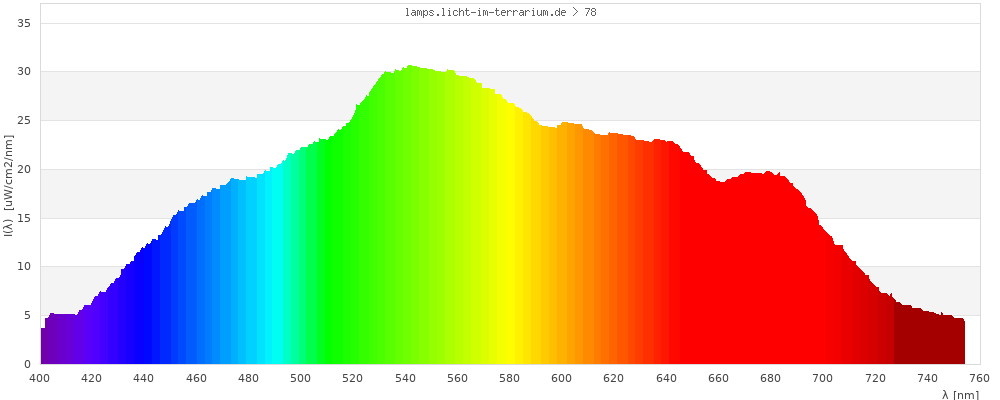This screenshot has width=1000, height=400.
Task: Click the 400 label on the wavelength axis
Action: coord(40,378)
